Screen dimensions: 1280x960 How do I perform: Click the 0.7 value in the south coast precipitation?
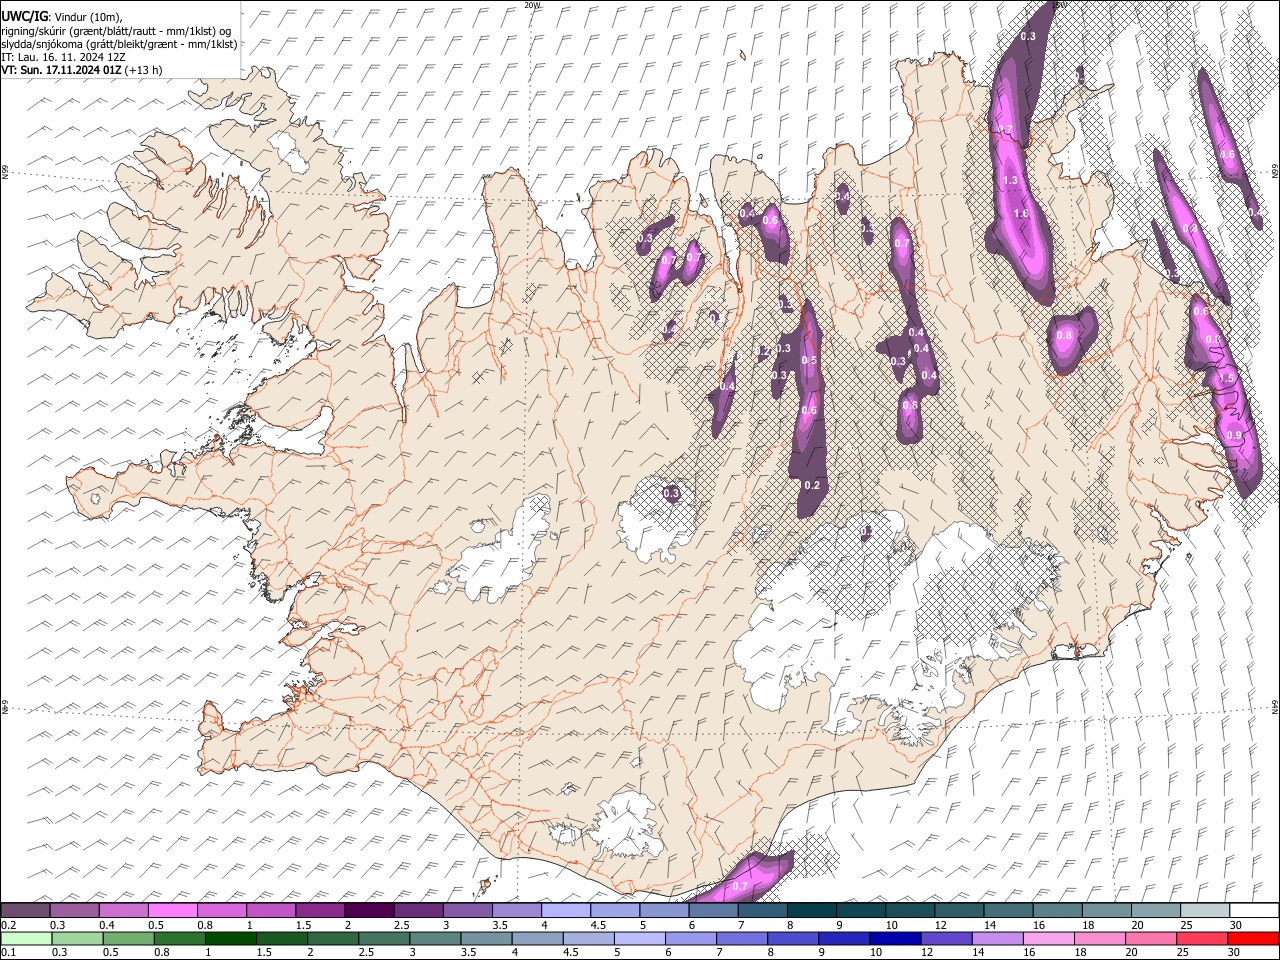coord(741,887)
